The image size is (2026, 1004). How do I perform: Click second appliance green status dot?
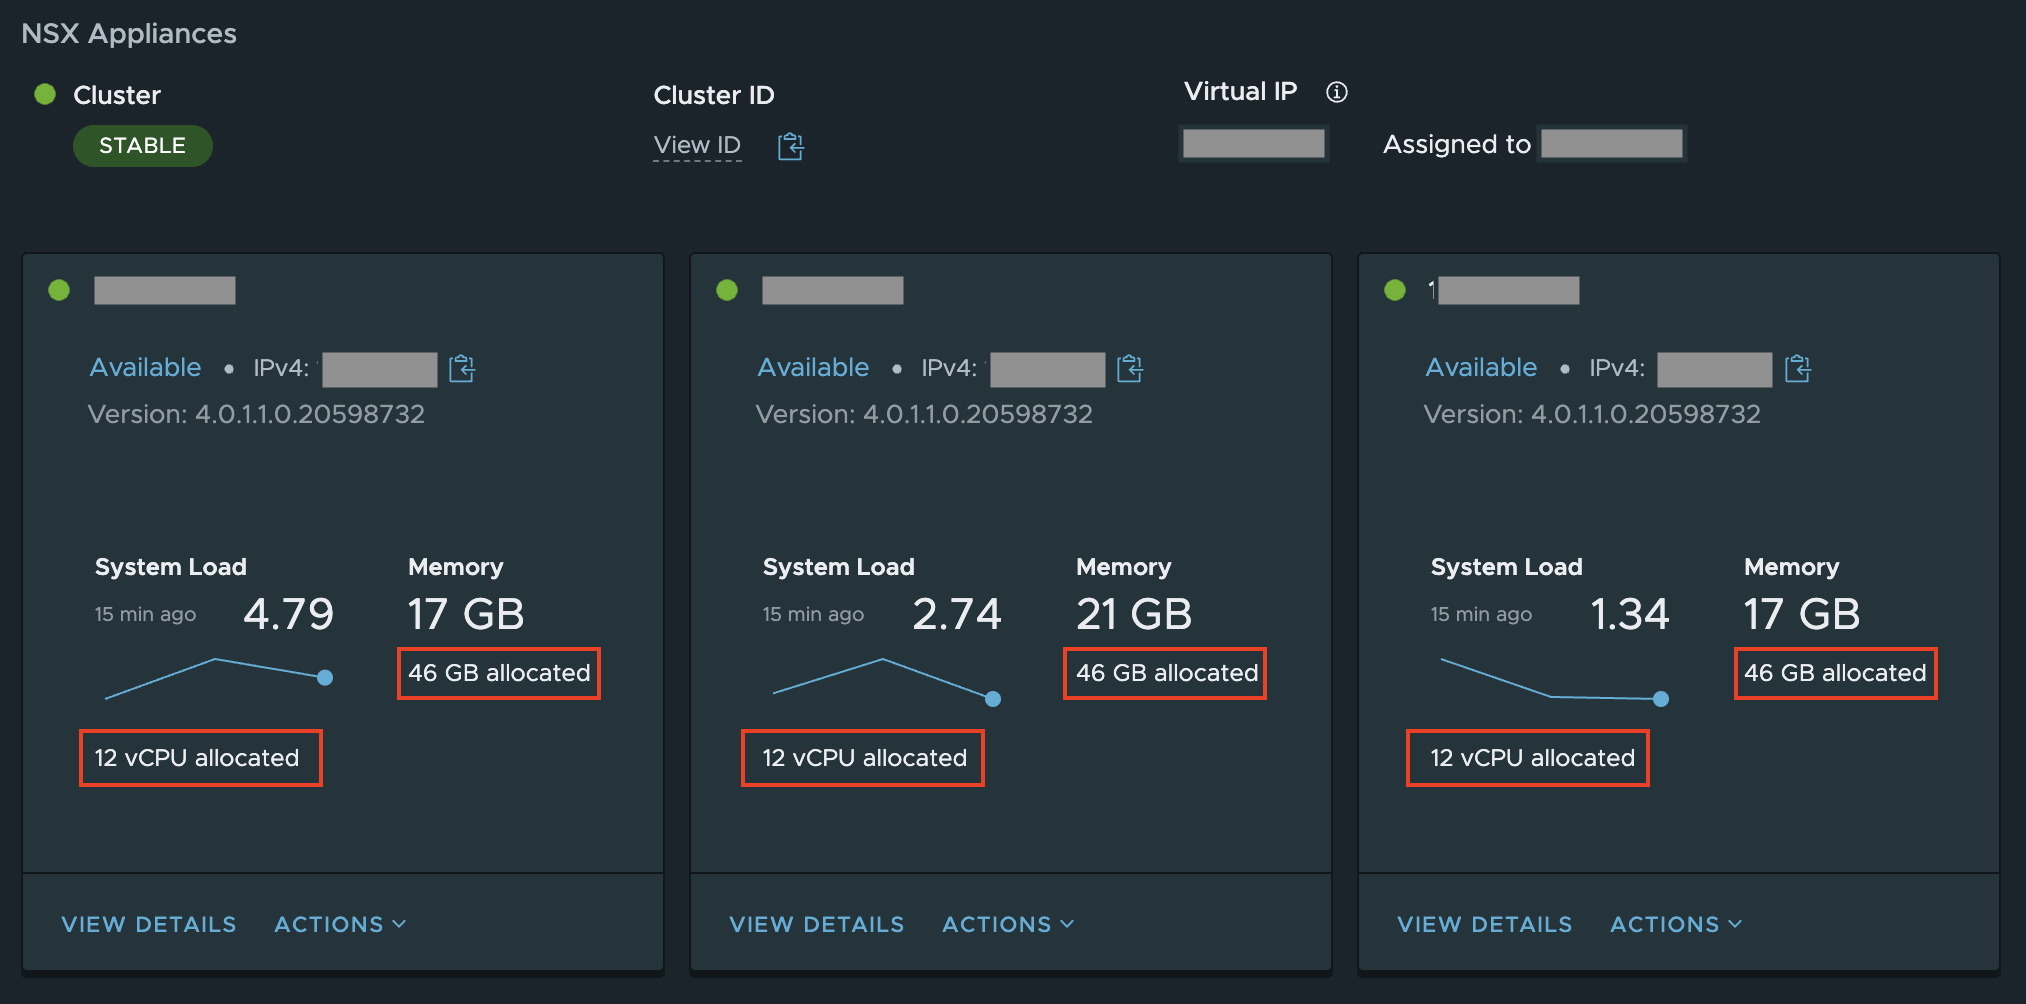[727, 290]
